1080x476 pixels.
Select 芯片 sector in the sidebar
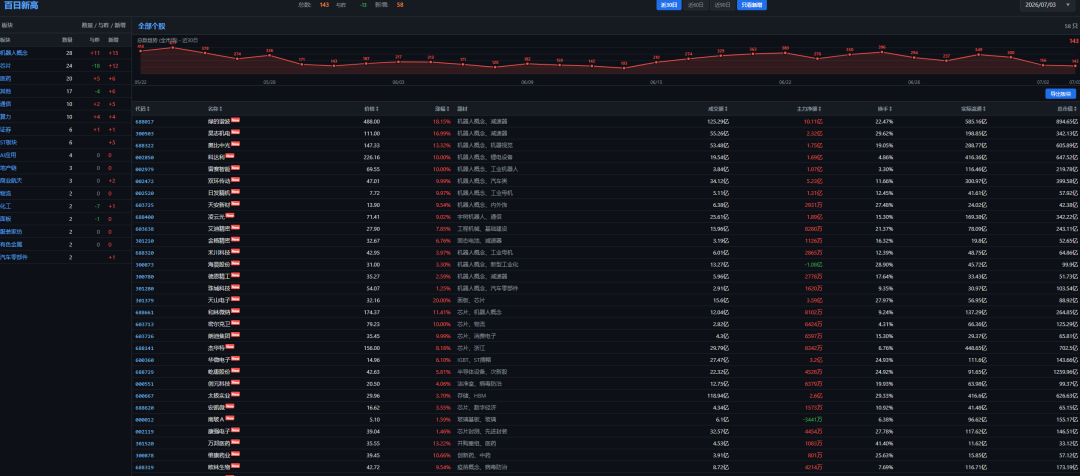6,65
